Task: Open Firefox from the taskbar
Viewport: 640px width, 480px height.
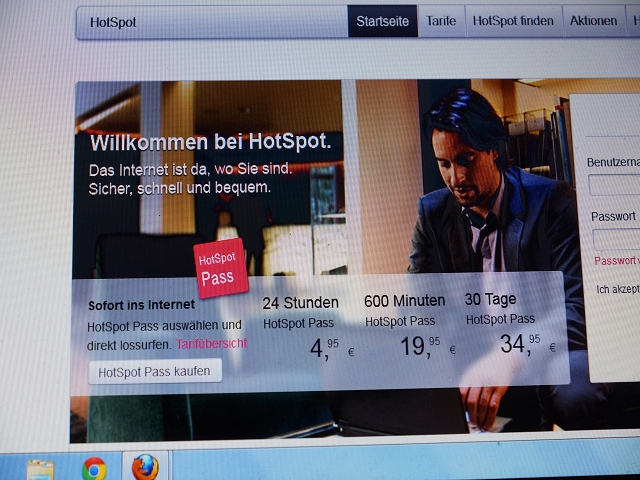Action: [x=145, y=467]
